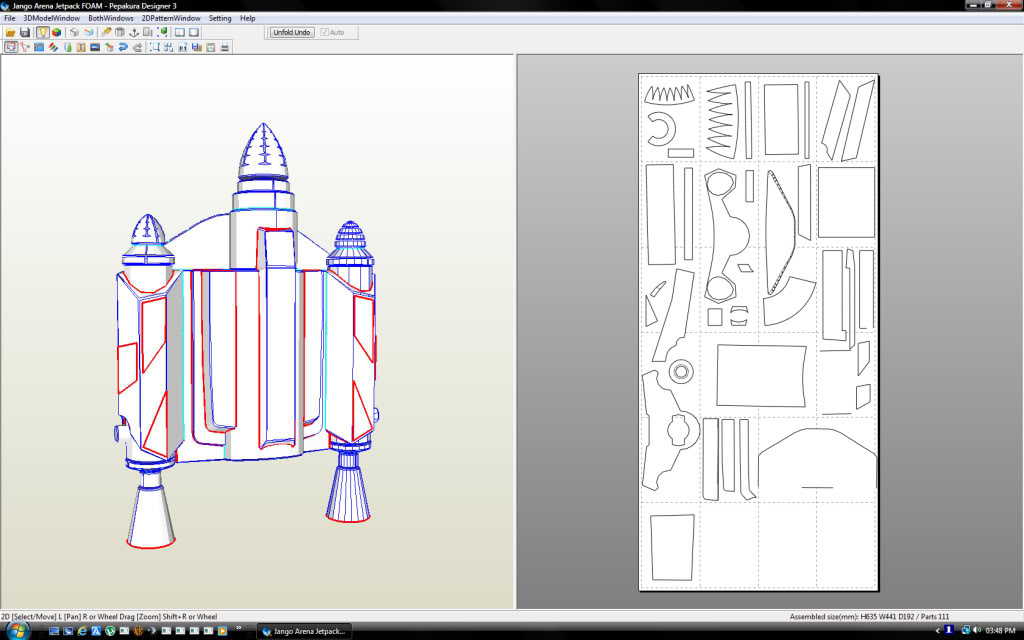Screen dimensions: 1024x640
Task: Select the orange text input tool icon
Action: click(x=81, y=47)
